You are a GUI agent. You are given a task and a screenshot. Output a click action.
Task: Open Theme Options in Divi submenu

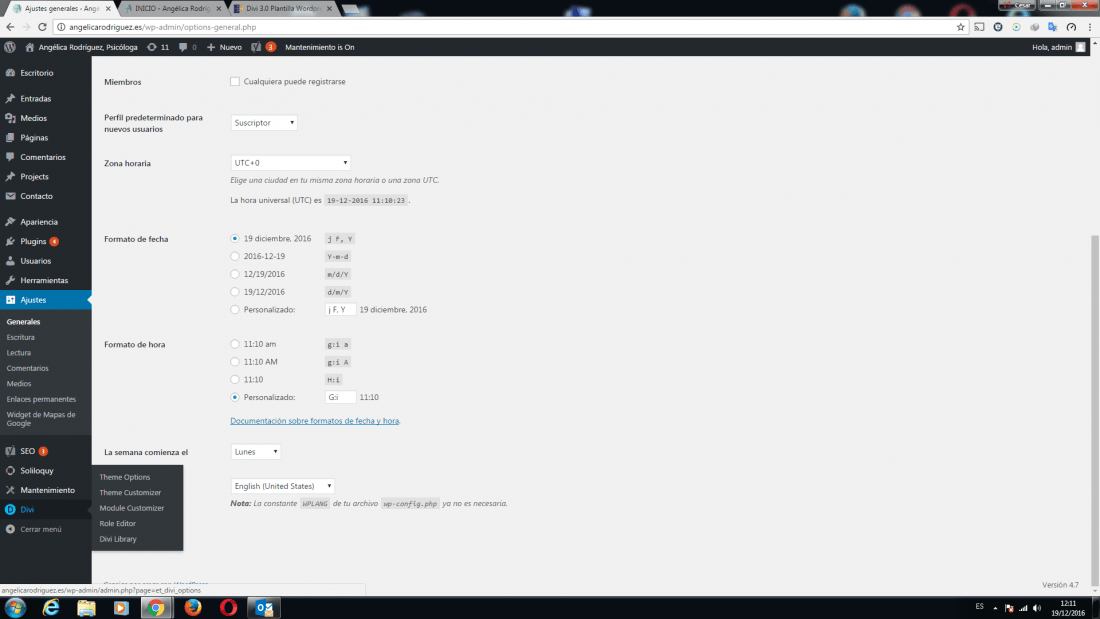pyautogui.click(x=125, y=477)
